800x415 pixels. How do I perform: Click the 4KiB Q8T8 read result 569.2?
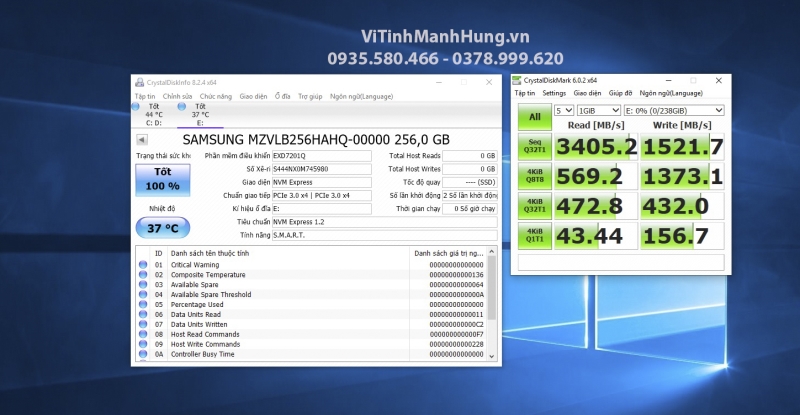click(596, 176)
